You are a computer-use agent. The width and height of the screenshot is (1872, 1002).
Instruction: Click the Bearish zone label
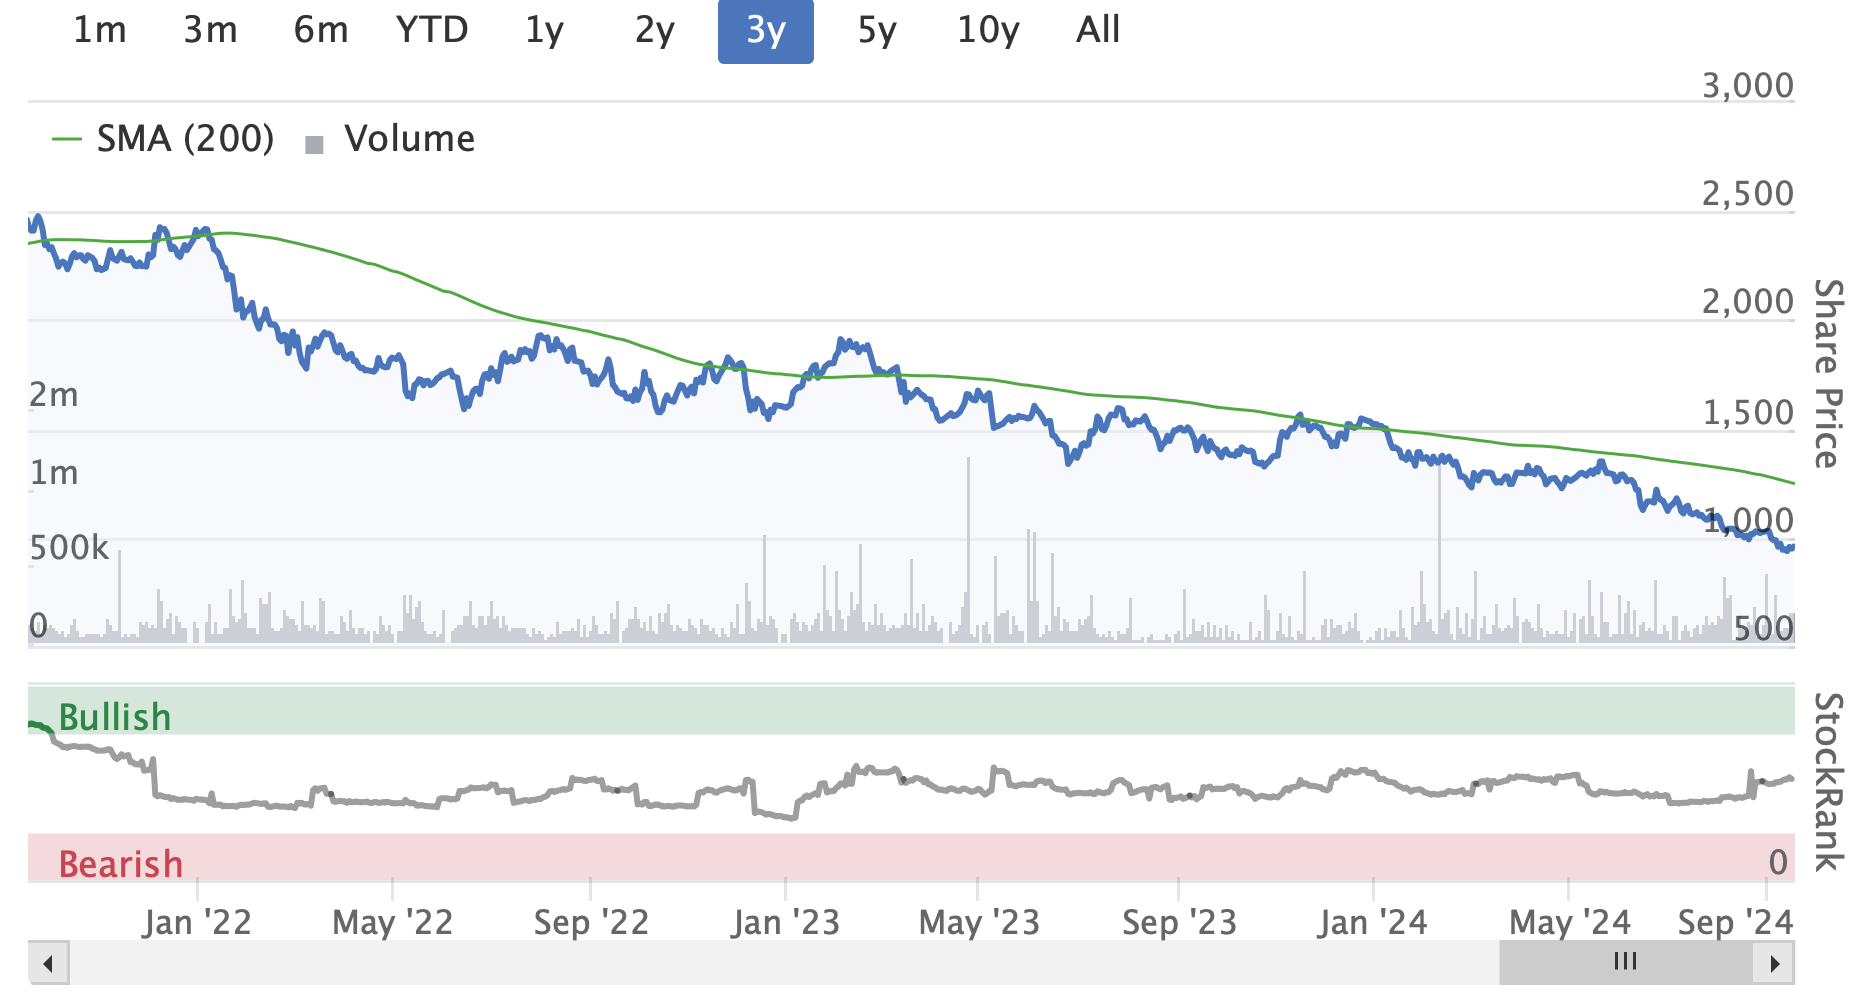[121, 864]
